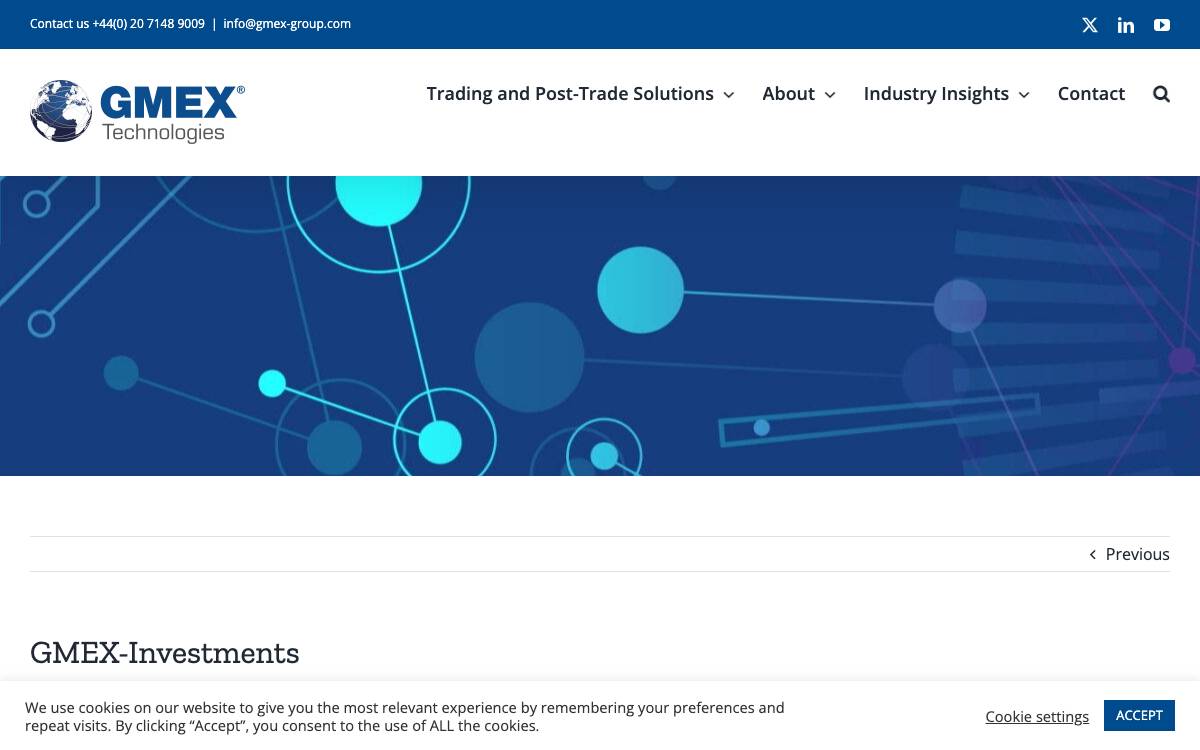1200x750 pixels.
Task: Click the cookie consent message text
Action: [405, 717]
